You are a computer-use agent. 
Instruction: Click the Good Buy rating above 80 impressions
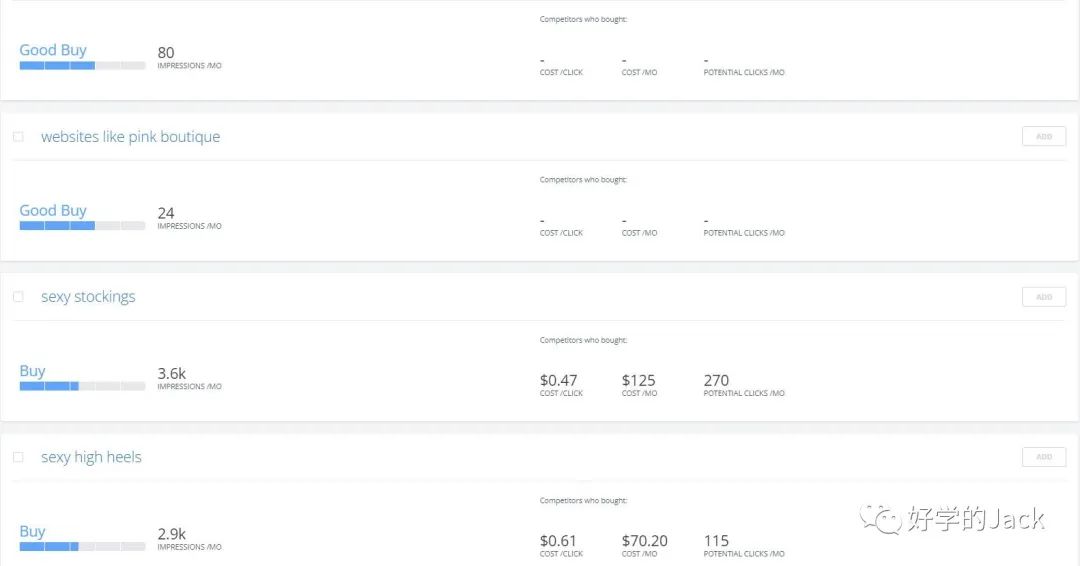pos(53,50)
